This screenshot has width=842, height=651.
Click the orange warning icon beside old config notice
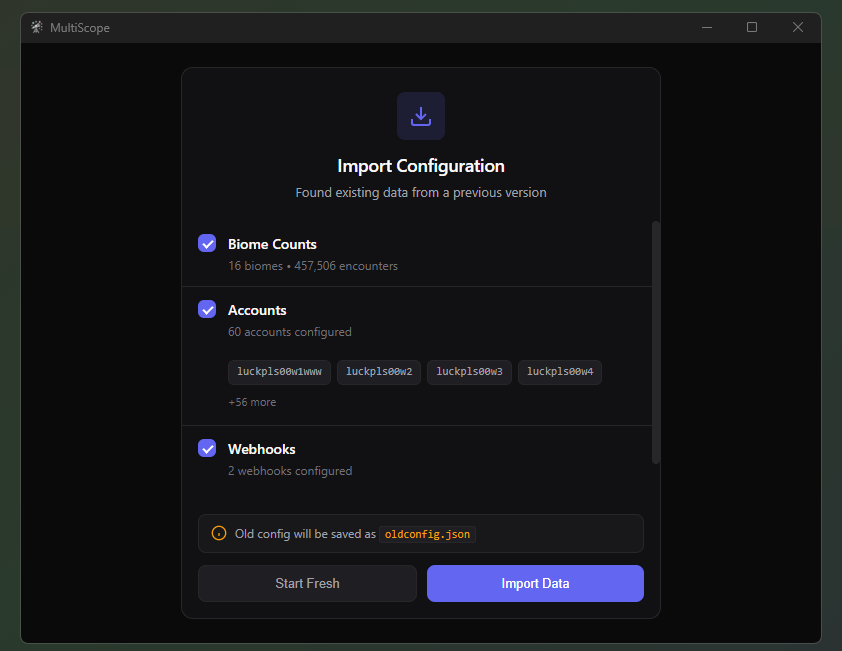pyautogui.click(x=218, y=533)
